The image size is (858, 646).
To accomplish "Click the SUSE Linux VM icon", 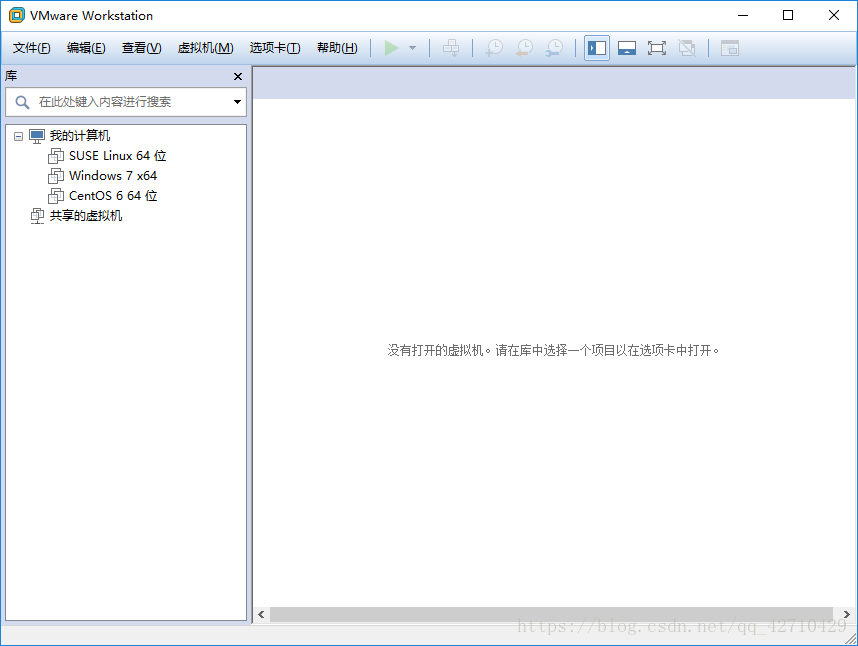I will coord(56,156).
